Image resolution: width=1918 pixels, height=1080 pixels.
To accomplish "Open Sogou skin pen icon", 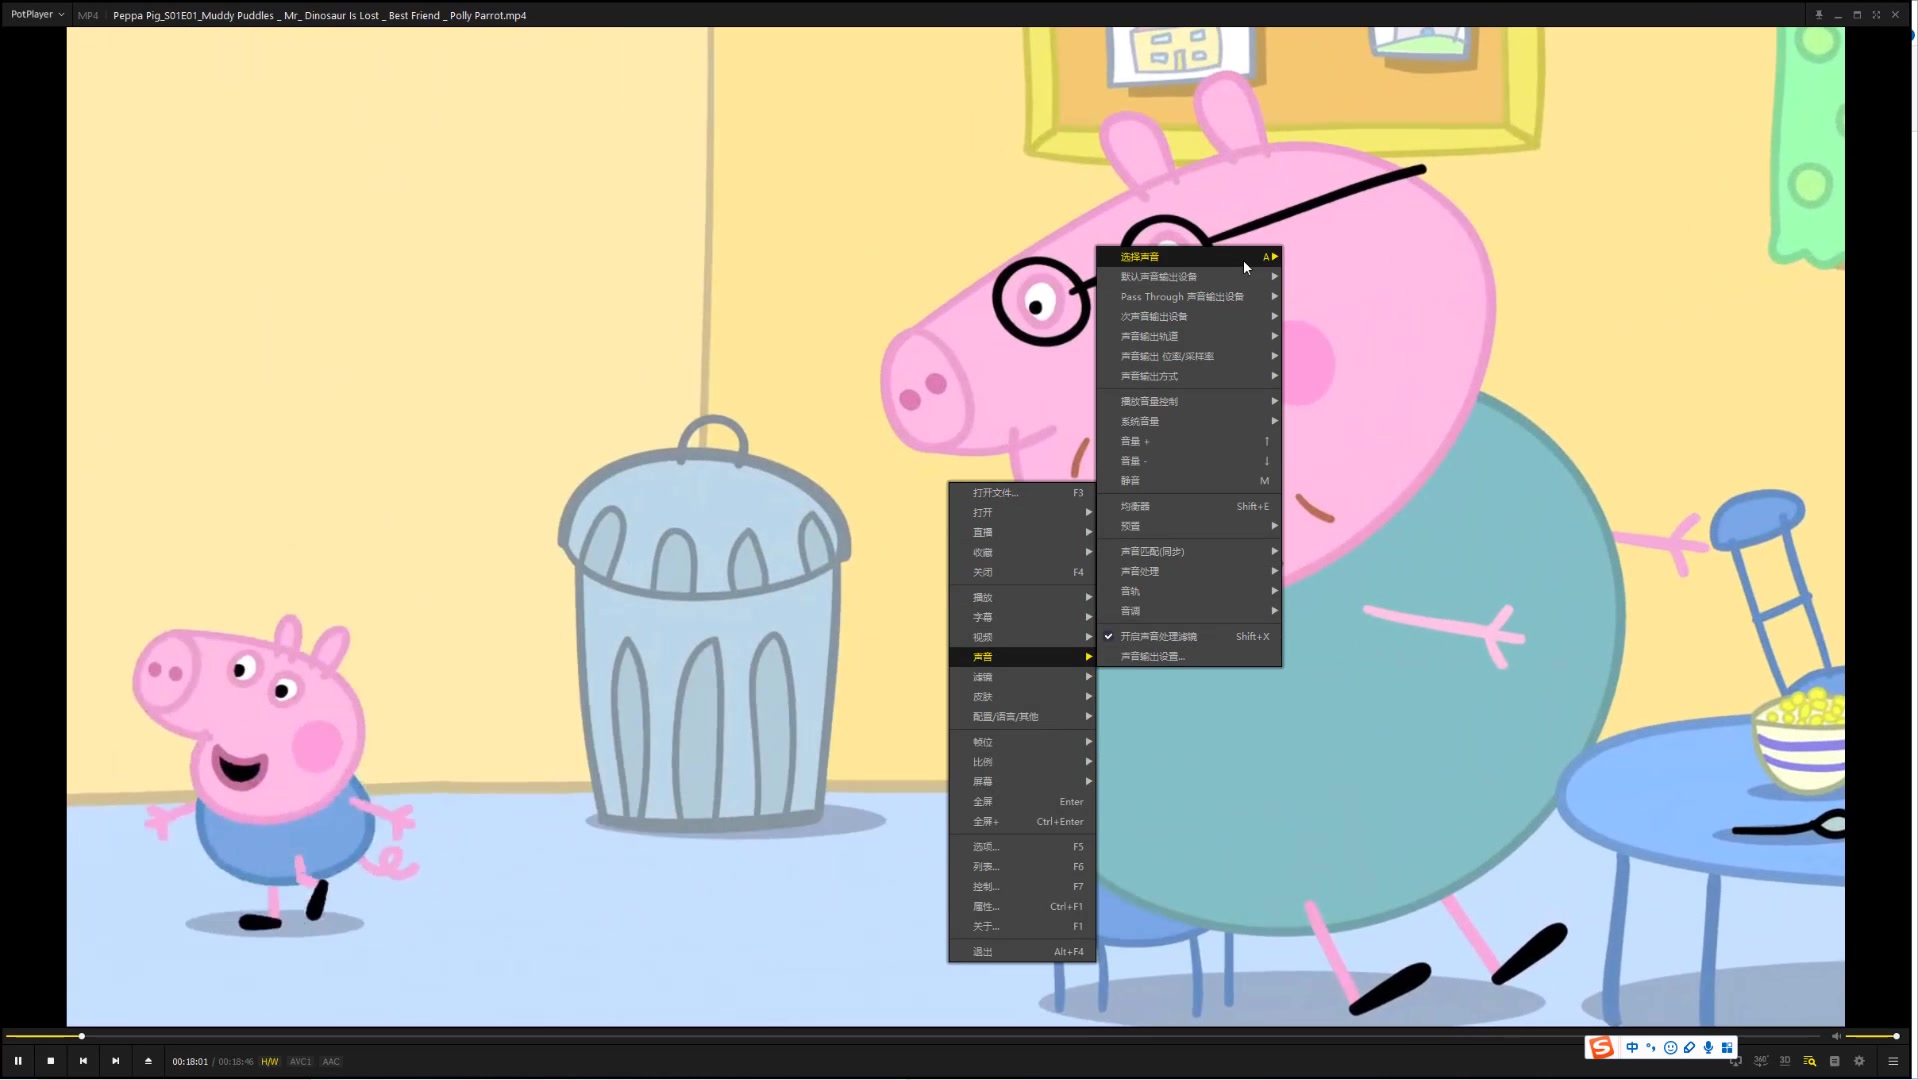I will 1689,1047.
